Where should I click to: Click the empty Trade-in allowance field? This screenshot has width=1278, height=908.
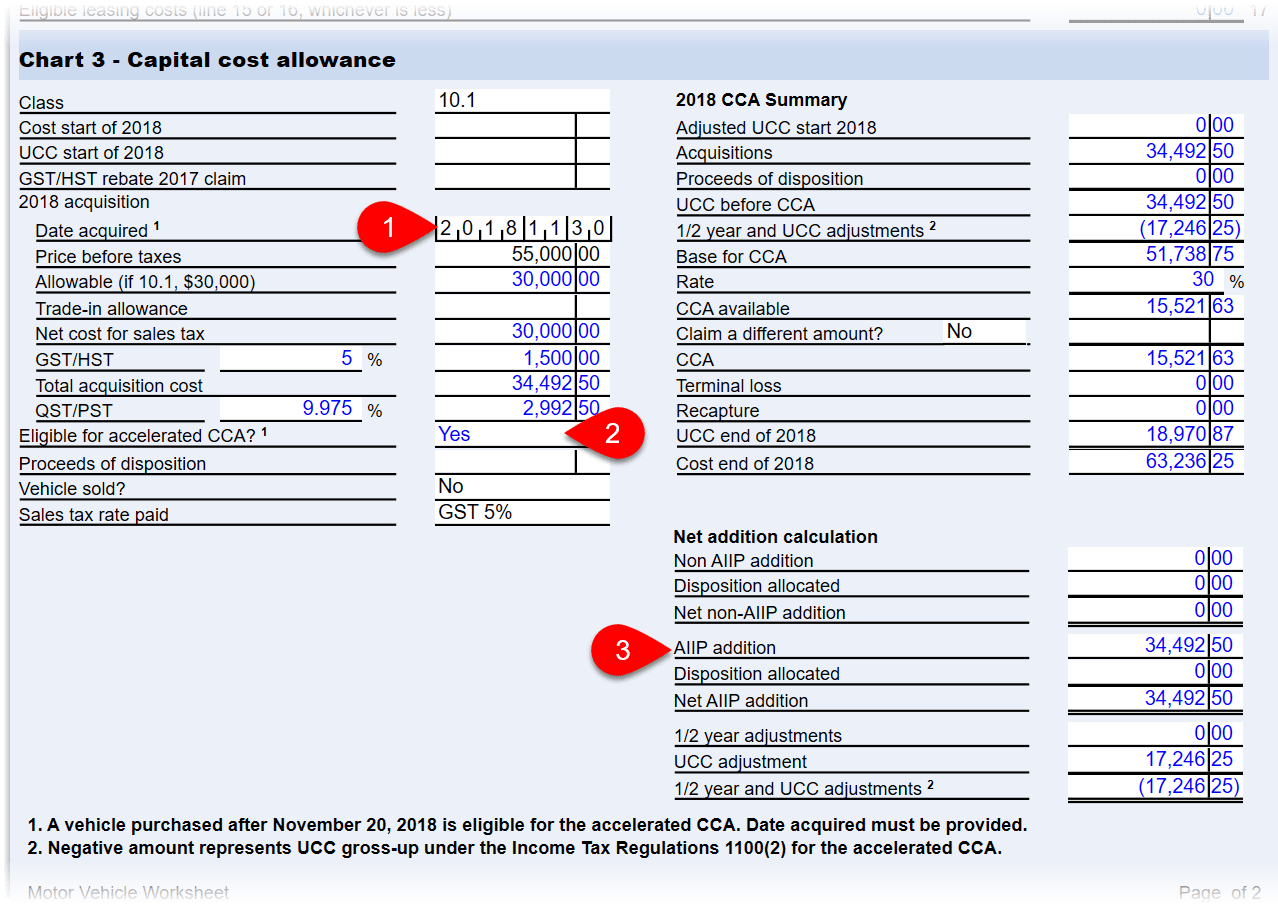(522, 307)
